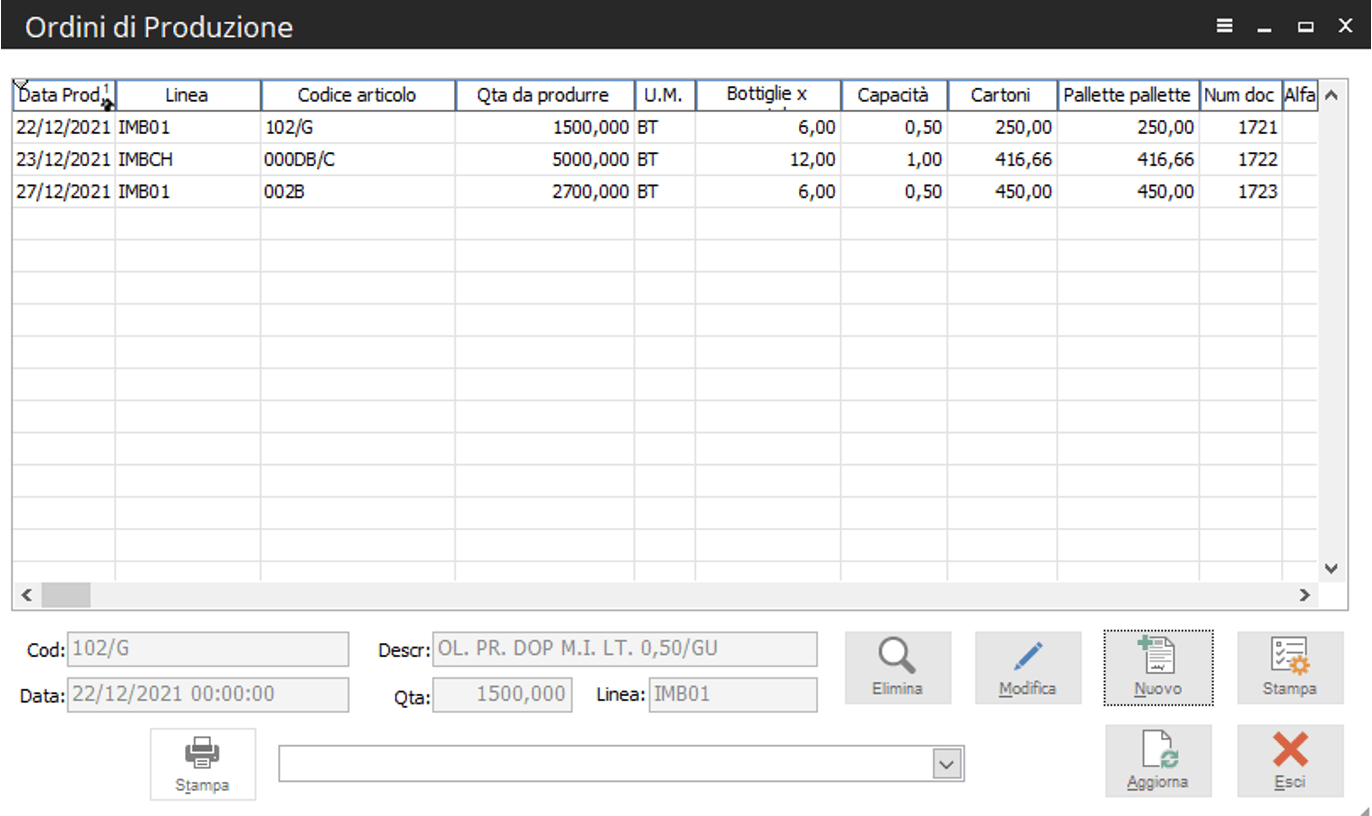Open the report dropdown beside Stampa

[946, 764]
